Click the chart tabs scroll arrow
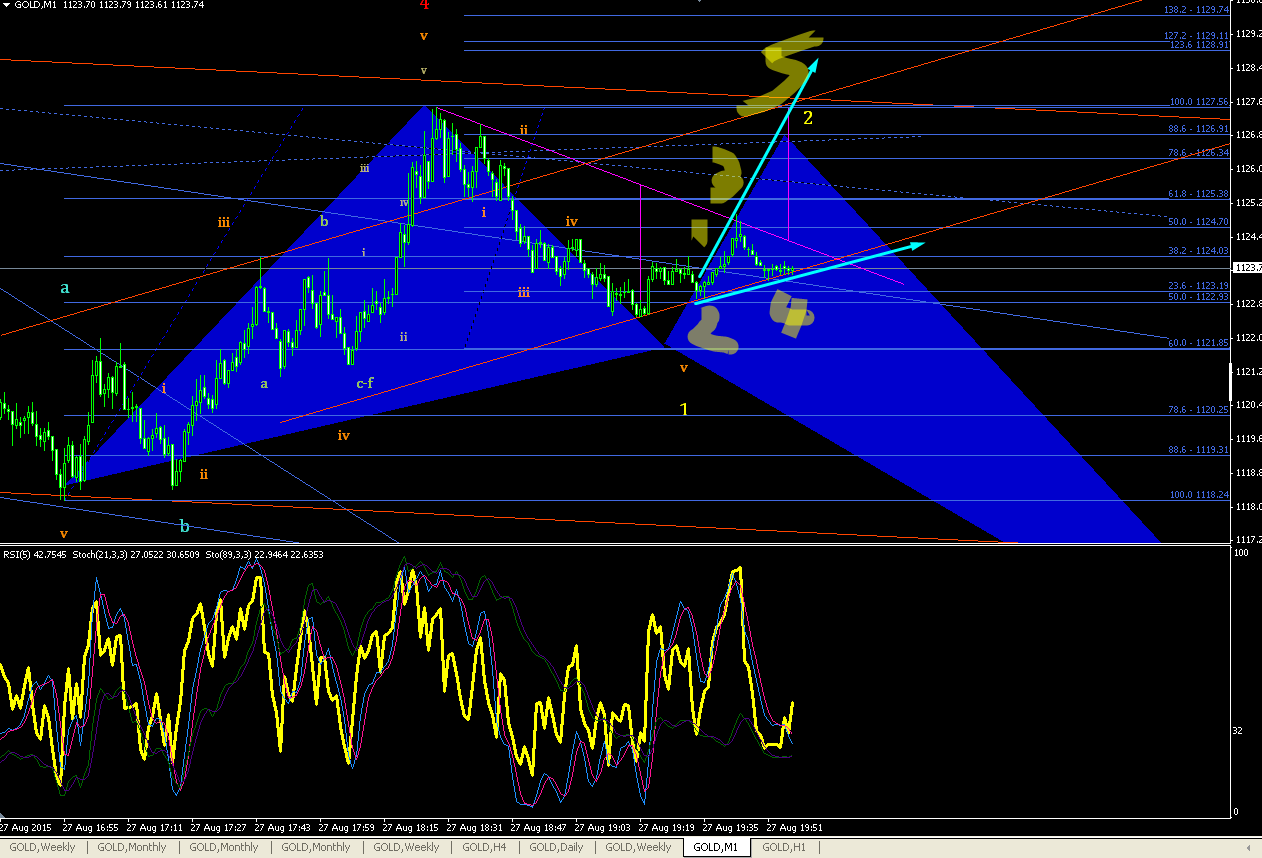This screenshot has width=1262, height=858. click(x=1247, y=847)
